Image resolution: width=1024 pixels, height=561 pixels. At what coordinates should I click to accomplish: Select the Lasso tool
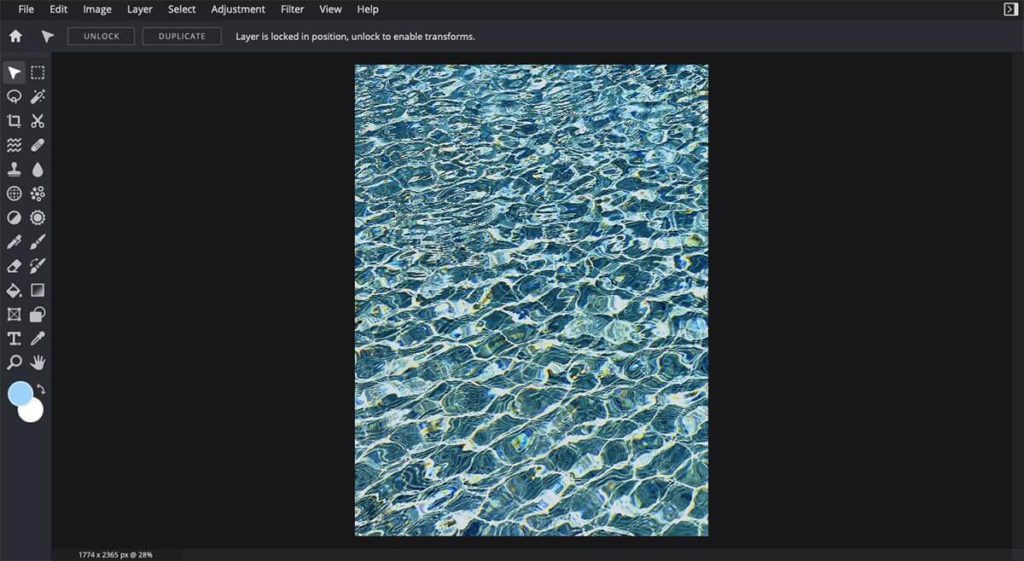point(14,97)
